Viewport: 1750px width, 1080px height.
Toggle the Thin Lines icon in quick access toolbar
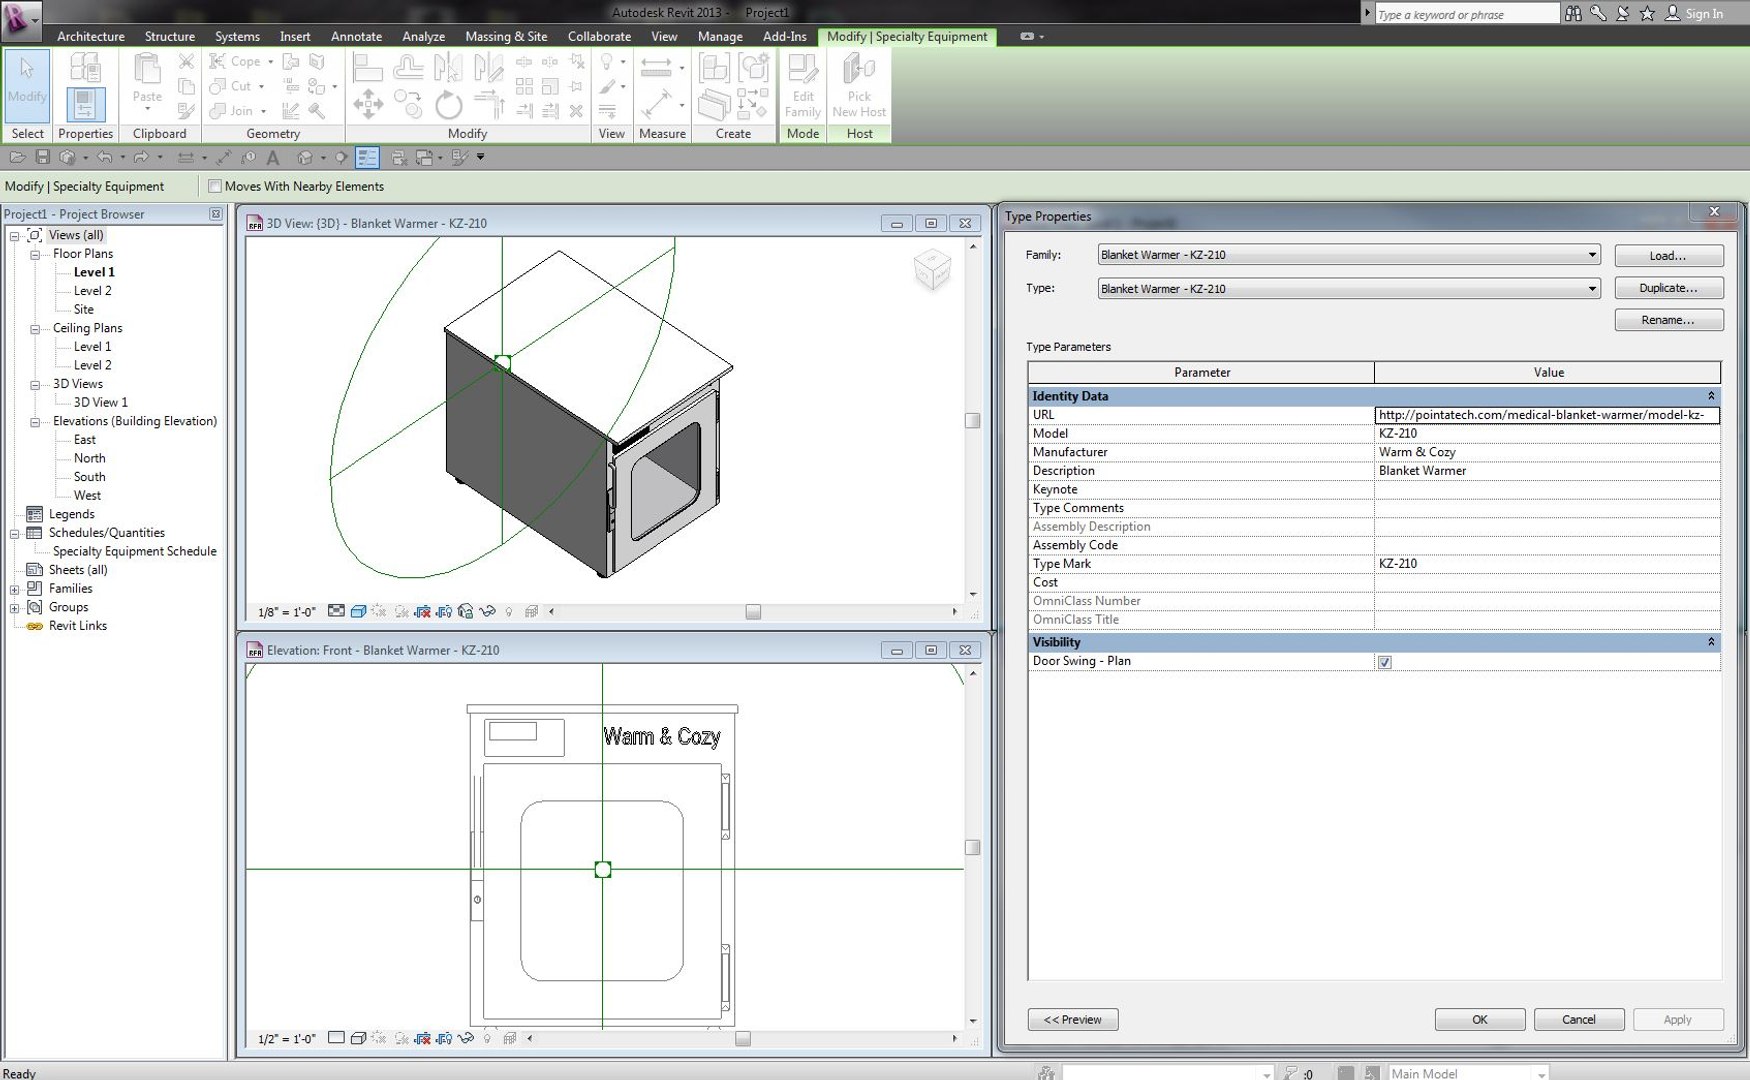(x=367, y=157)
